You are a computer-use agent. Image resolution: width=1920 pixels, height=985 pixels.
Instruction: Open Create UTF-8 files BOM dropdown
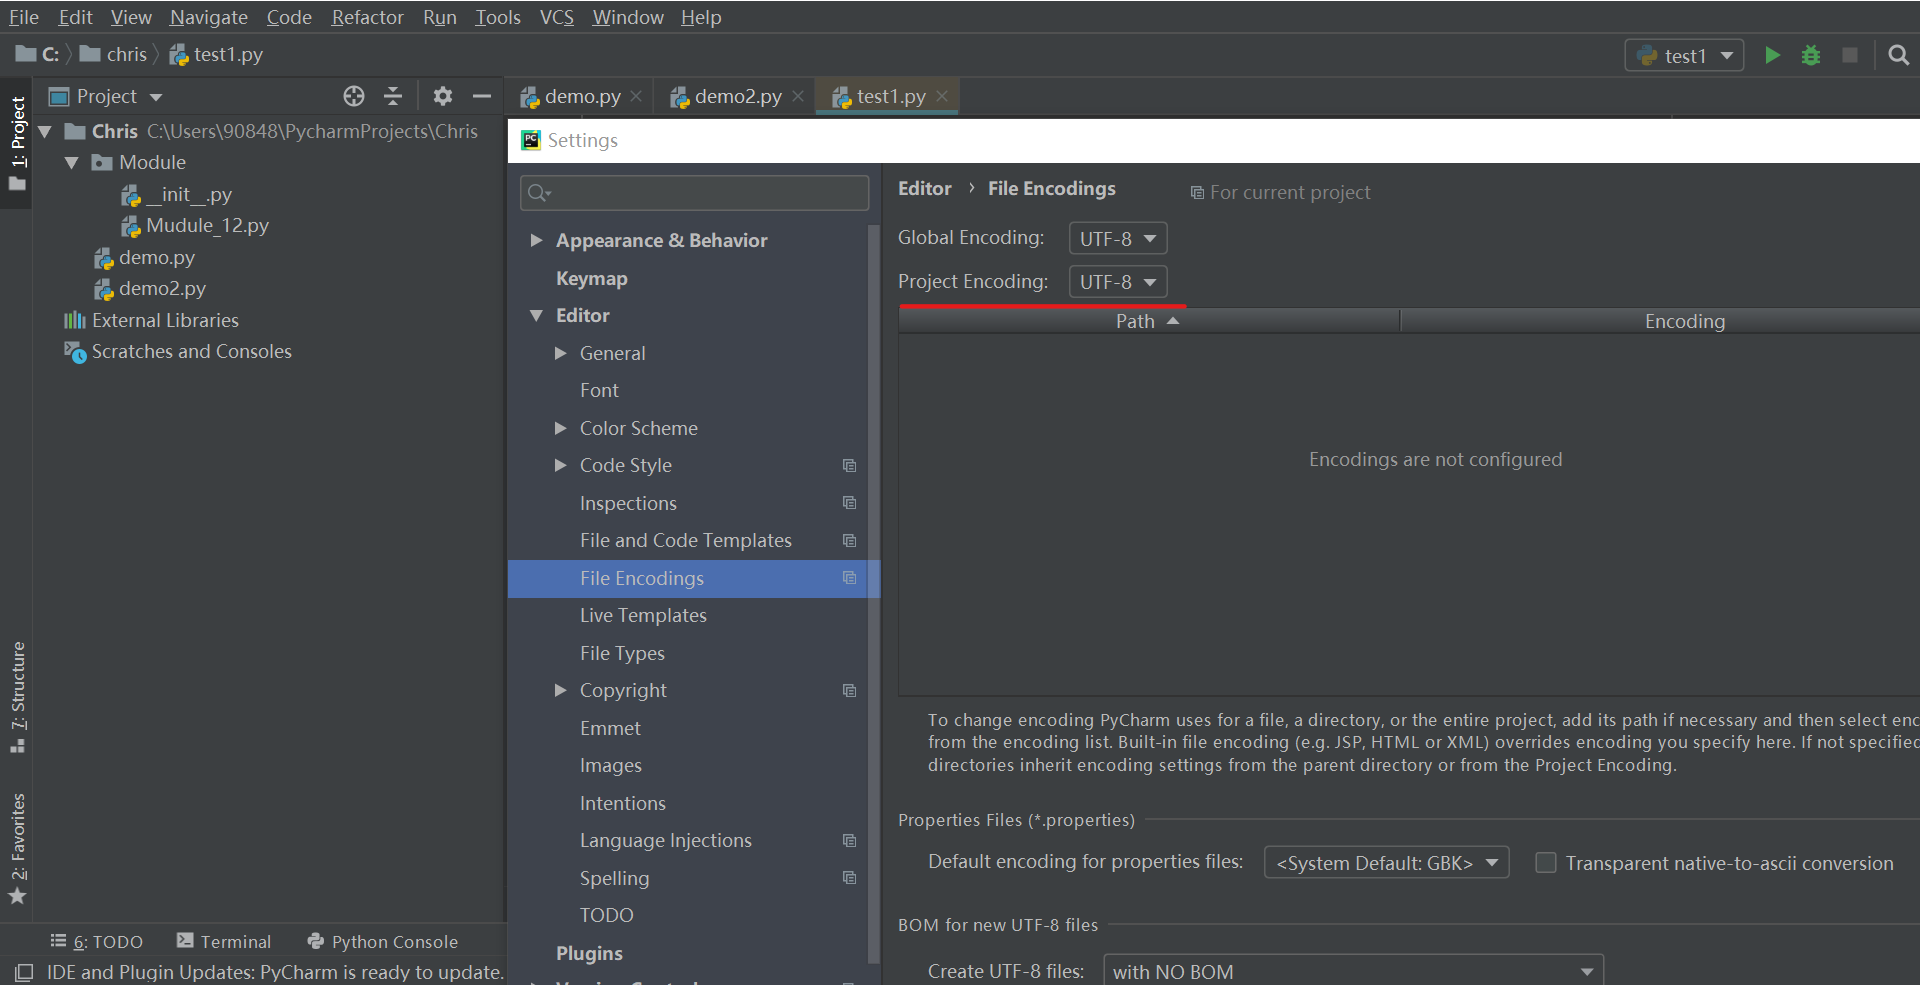tap(1353, 971)
